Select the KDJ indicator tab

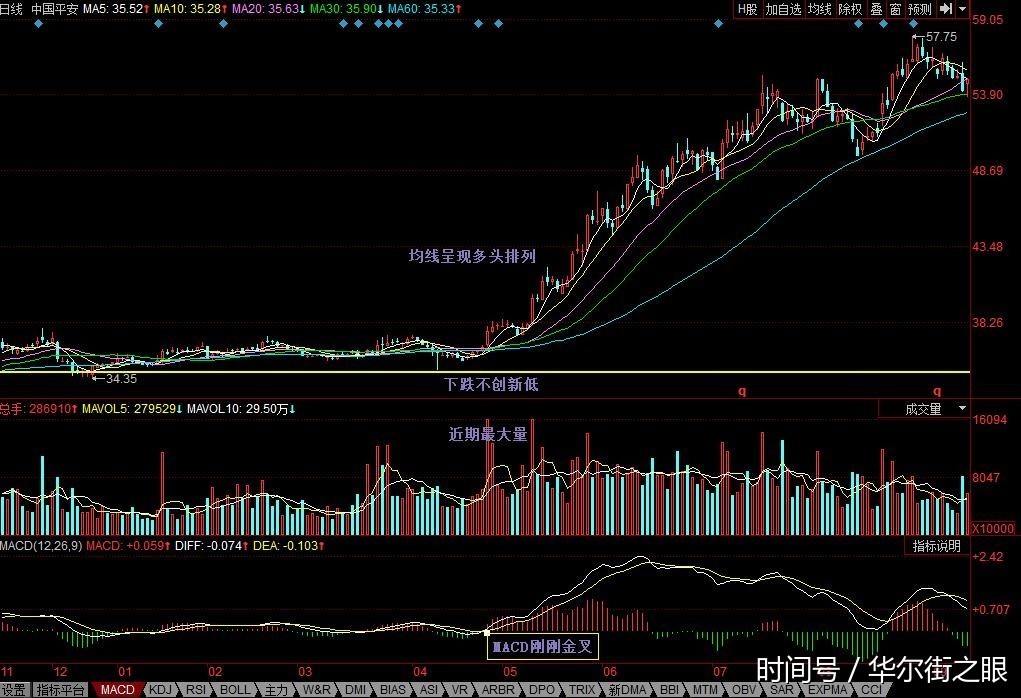click(x=160, y=690)
